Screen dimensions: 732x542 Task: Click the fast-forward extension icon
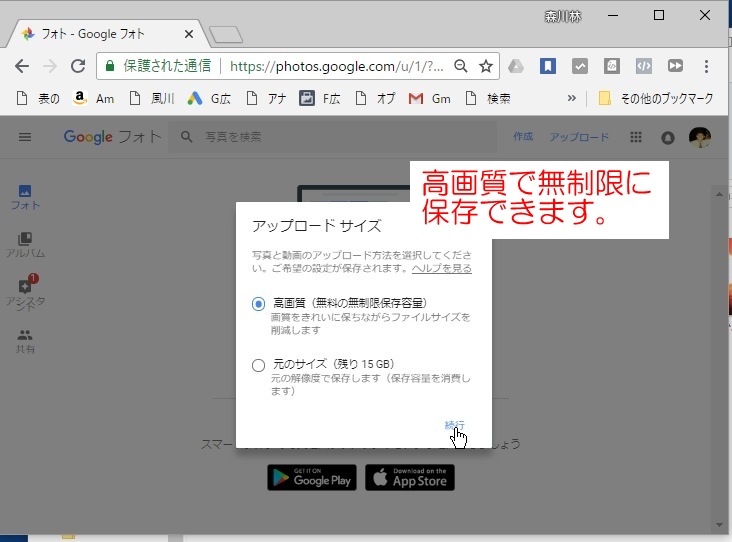coord(675,66)
